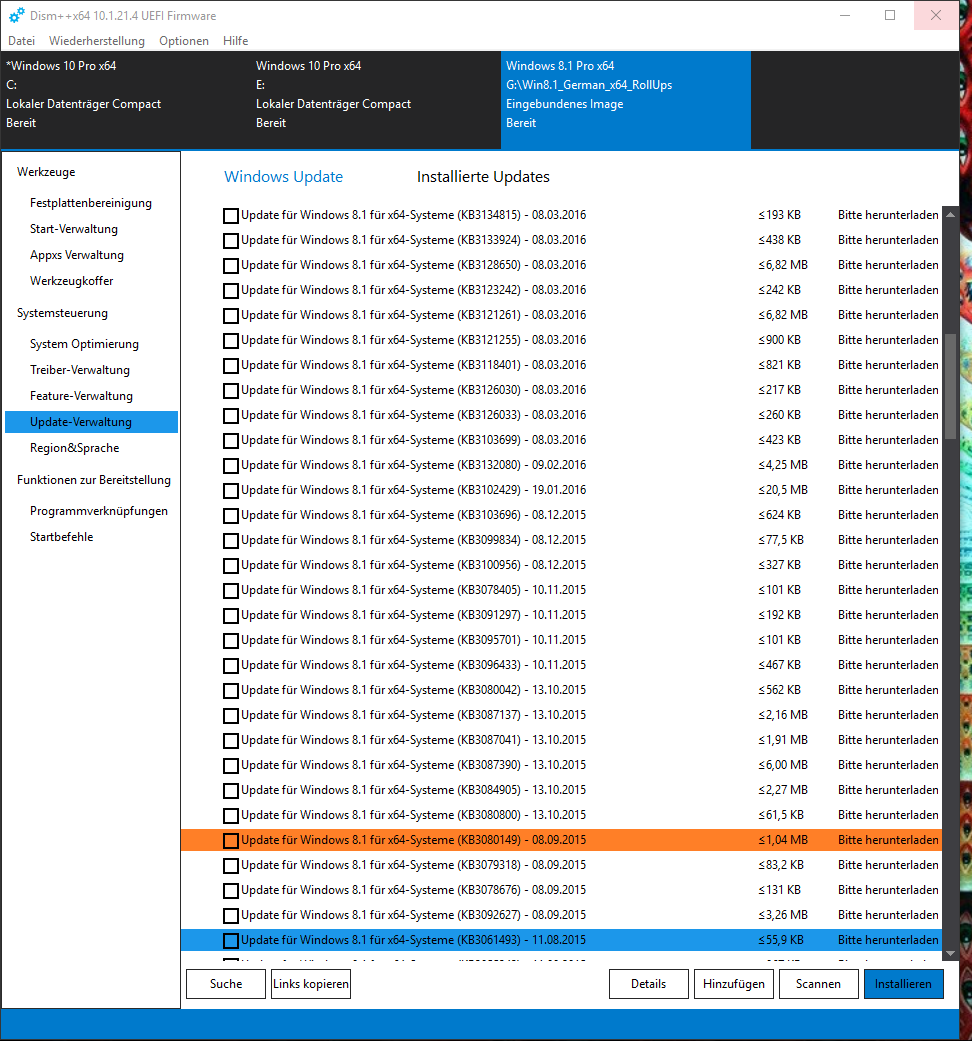This screenshot has width=972, height=1041.
Task: Check the box for update KB3123242
Action: click(x=230, y=291)
